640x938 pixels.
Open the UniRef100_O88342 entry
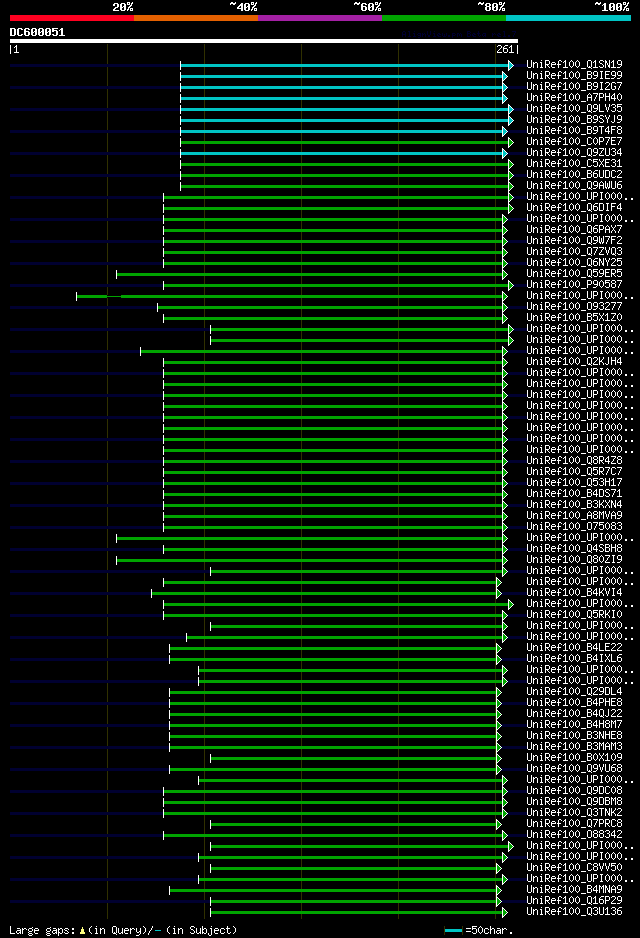574,835
